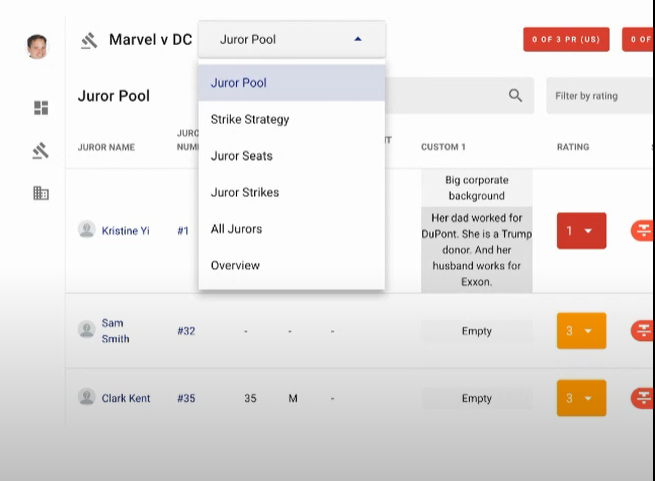655x481 pixels.
Task: Sort by RATING column header
Action: tap(573, 147)
